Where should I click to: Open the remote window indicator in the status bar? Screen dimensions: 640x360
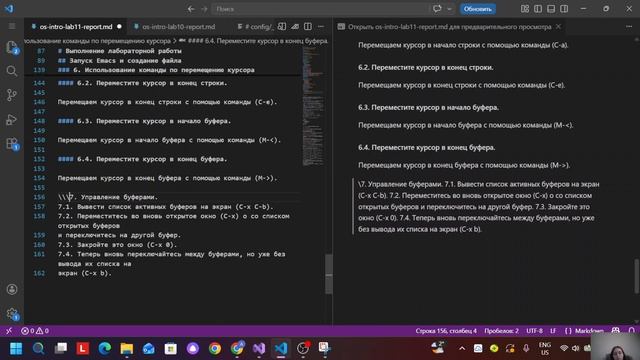(9, 331)
